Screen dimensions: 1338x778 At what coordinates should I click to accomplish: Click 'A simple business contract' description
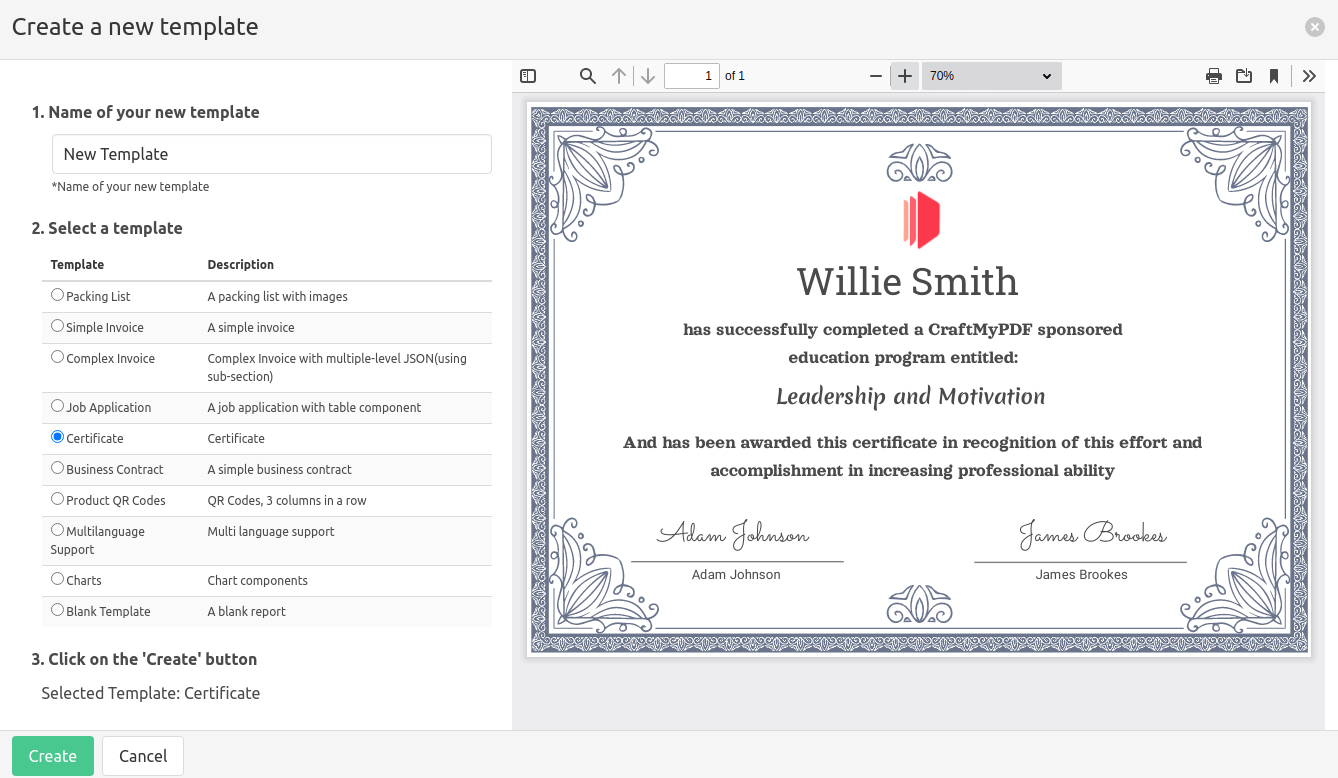click(x=280, y=469)
